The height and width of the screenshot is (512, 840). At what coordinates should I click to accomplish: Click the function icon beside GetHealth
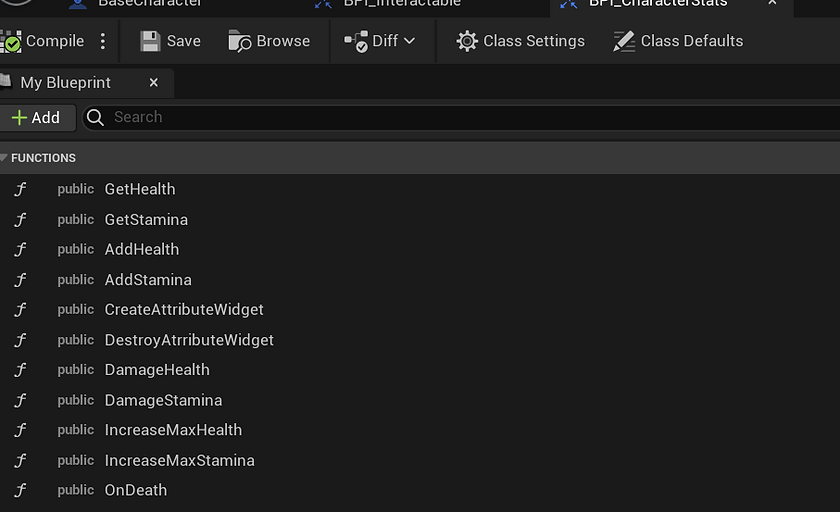tap(20, 189)
